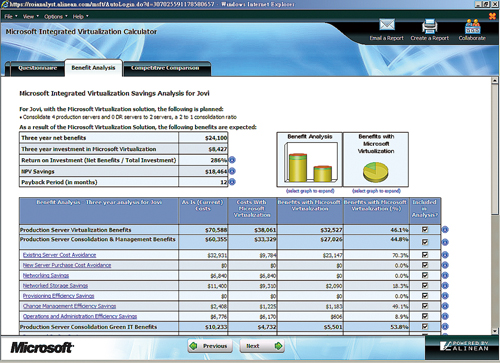
Task: Expand the Benefit Analysis bar chart thumbnail
Action: 310,159
